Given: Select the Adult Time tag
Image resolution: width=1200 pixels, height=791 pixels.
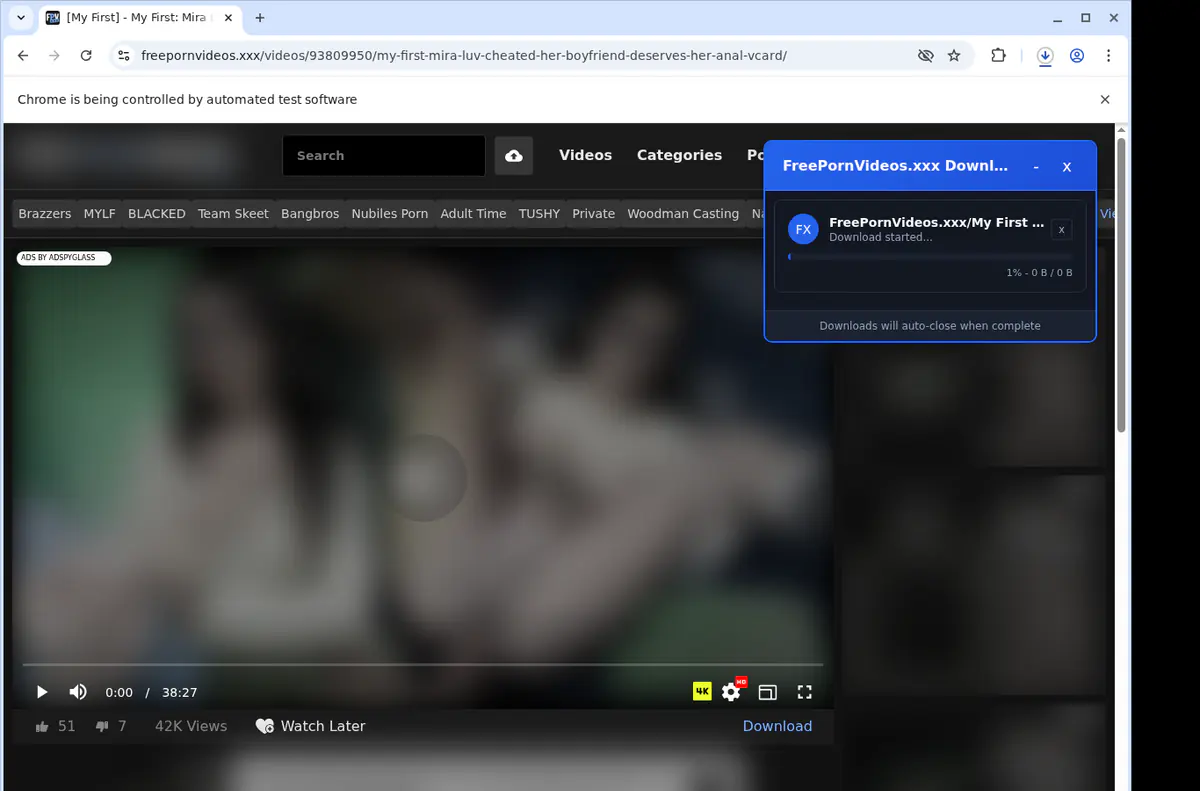Looking at the screenshot, I should [x=473, y=213].
